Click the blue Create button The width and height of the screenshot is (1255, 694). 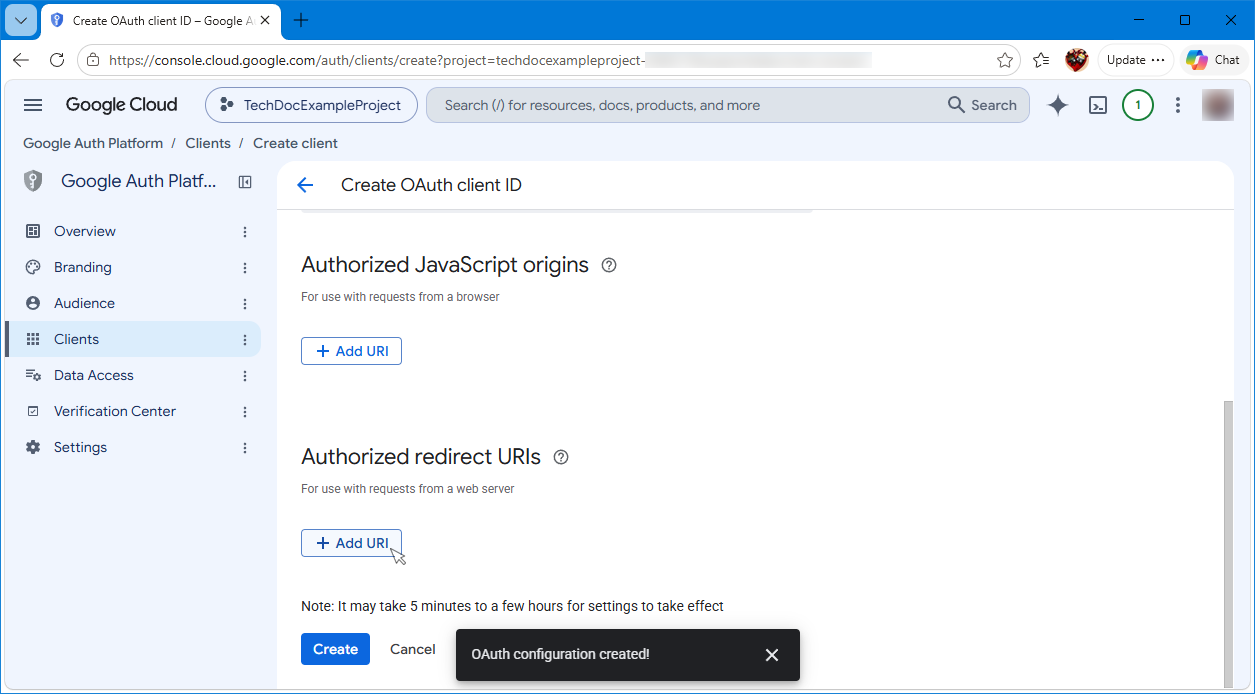pyautogui.click(x=335, y=649)
